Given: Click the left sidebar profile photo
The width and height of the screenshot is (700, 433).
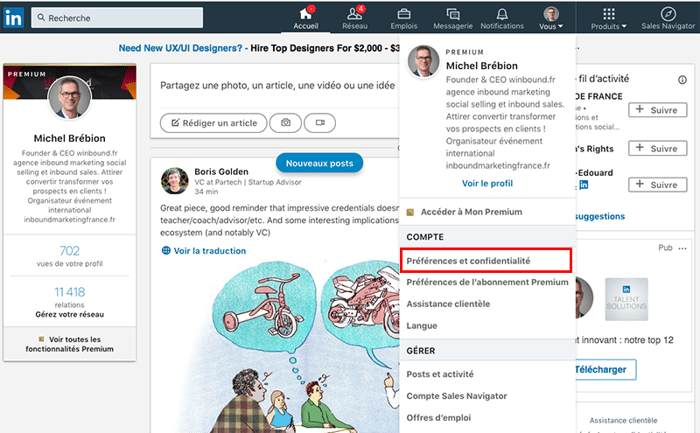Looking at the screenshot, I should pyautogui.click(x=70, y=98).
